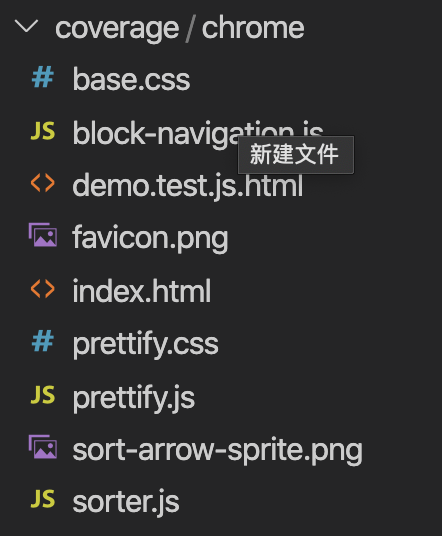Viewport: 442px width, 536px height.
Task: Open the base.css file
Action: [x=131, y=79]
